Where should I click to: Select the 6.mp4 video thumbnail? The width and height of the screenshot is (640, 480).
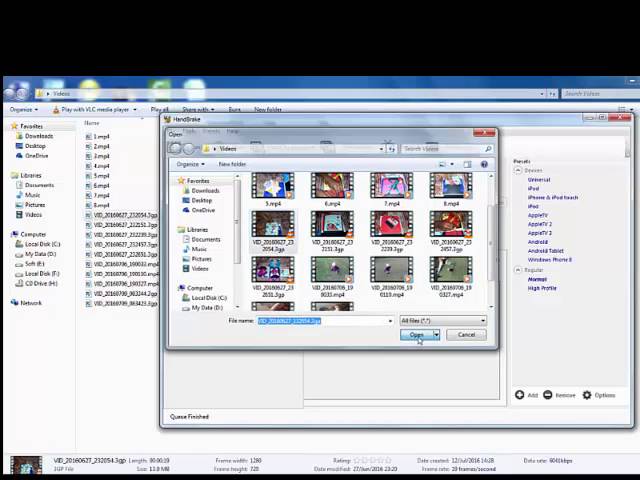332,190
